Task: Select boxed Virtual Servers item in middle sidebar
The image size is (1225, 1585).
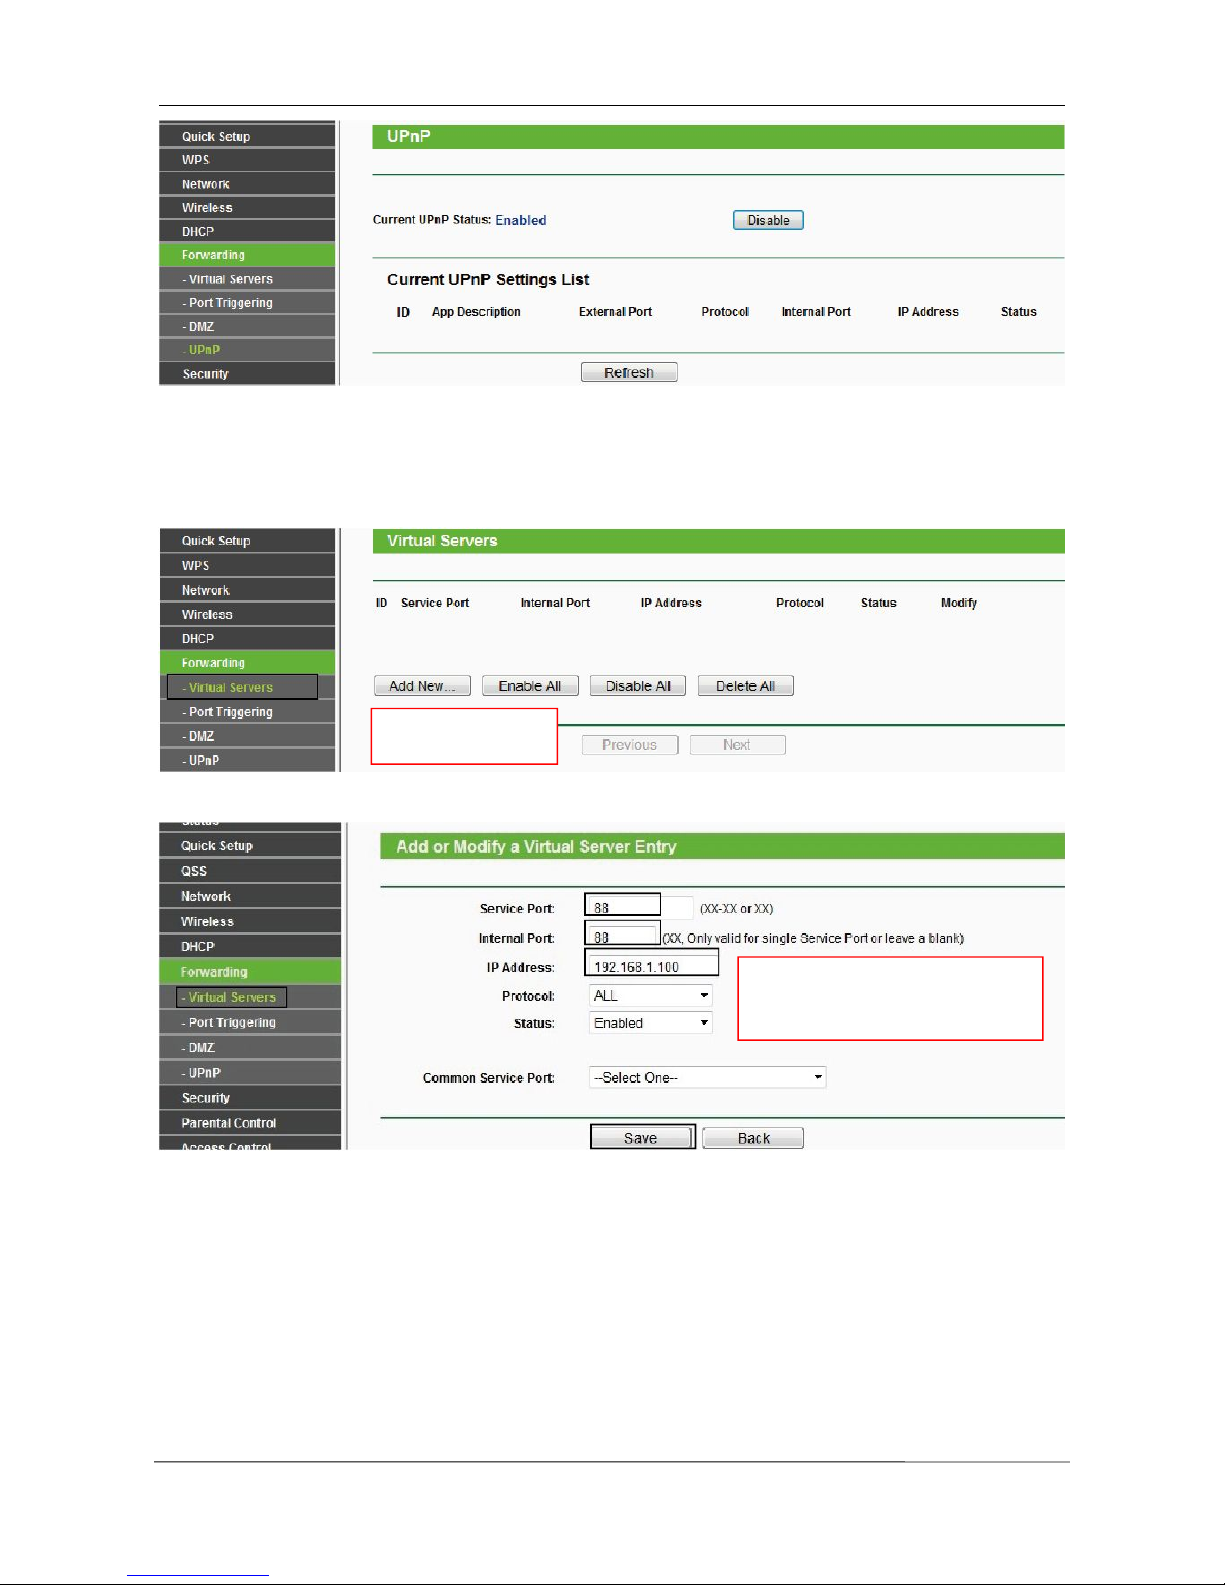Action: pos(242,687)
